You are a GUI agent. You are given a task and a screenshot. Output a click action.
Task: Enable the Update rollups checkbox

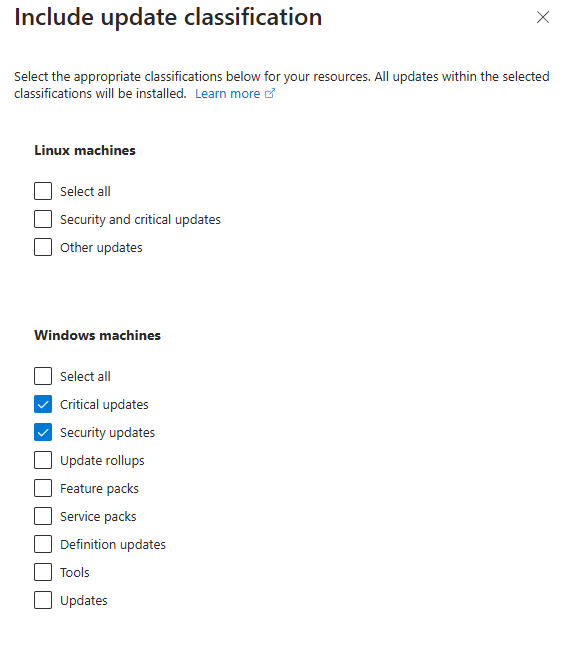point(43,460)
